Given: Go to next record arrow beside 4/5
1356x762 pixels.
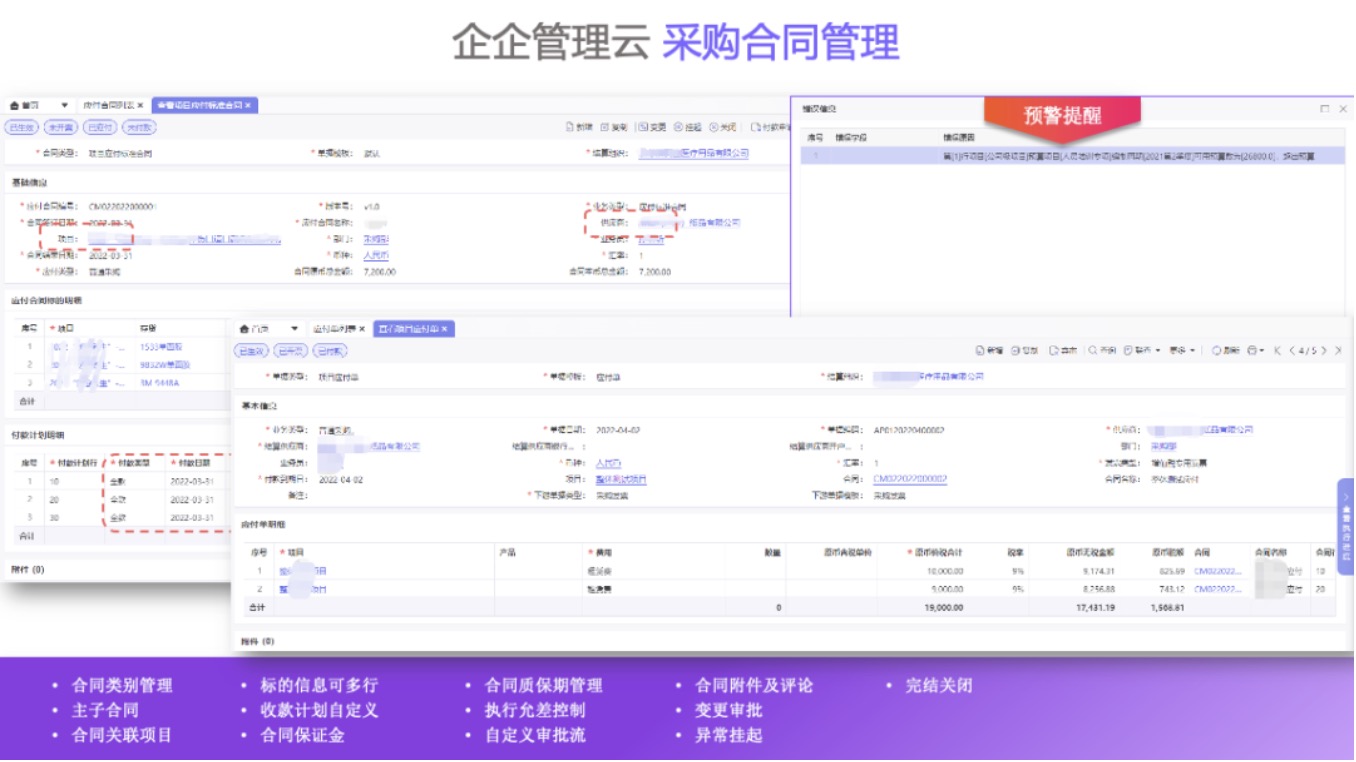Looking at the screenshot, I should (1324, 351).
